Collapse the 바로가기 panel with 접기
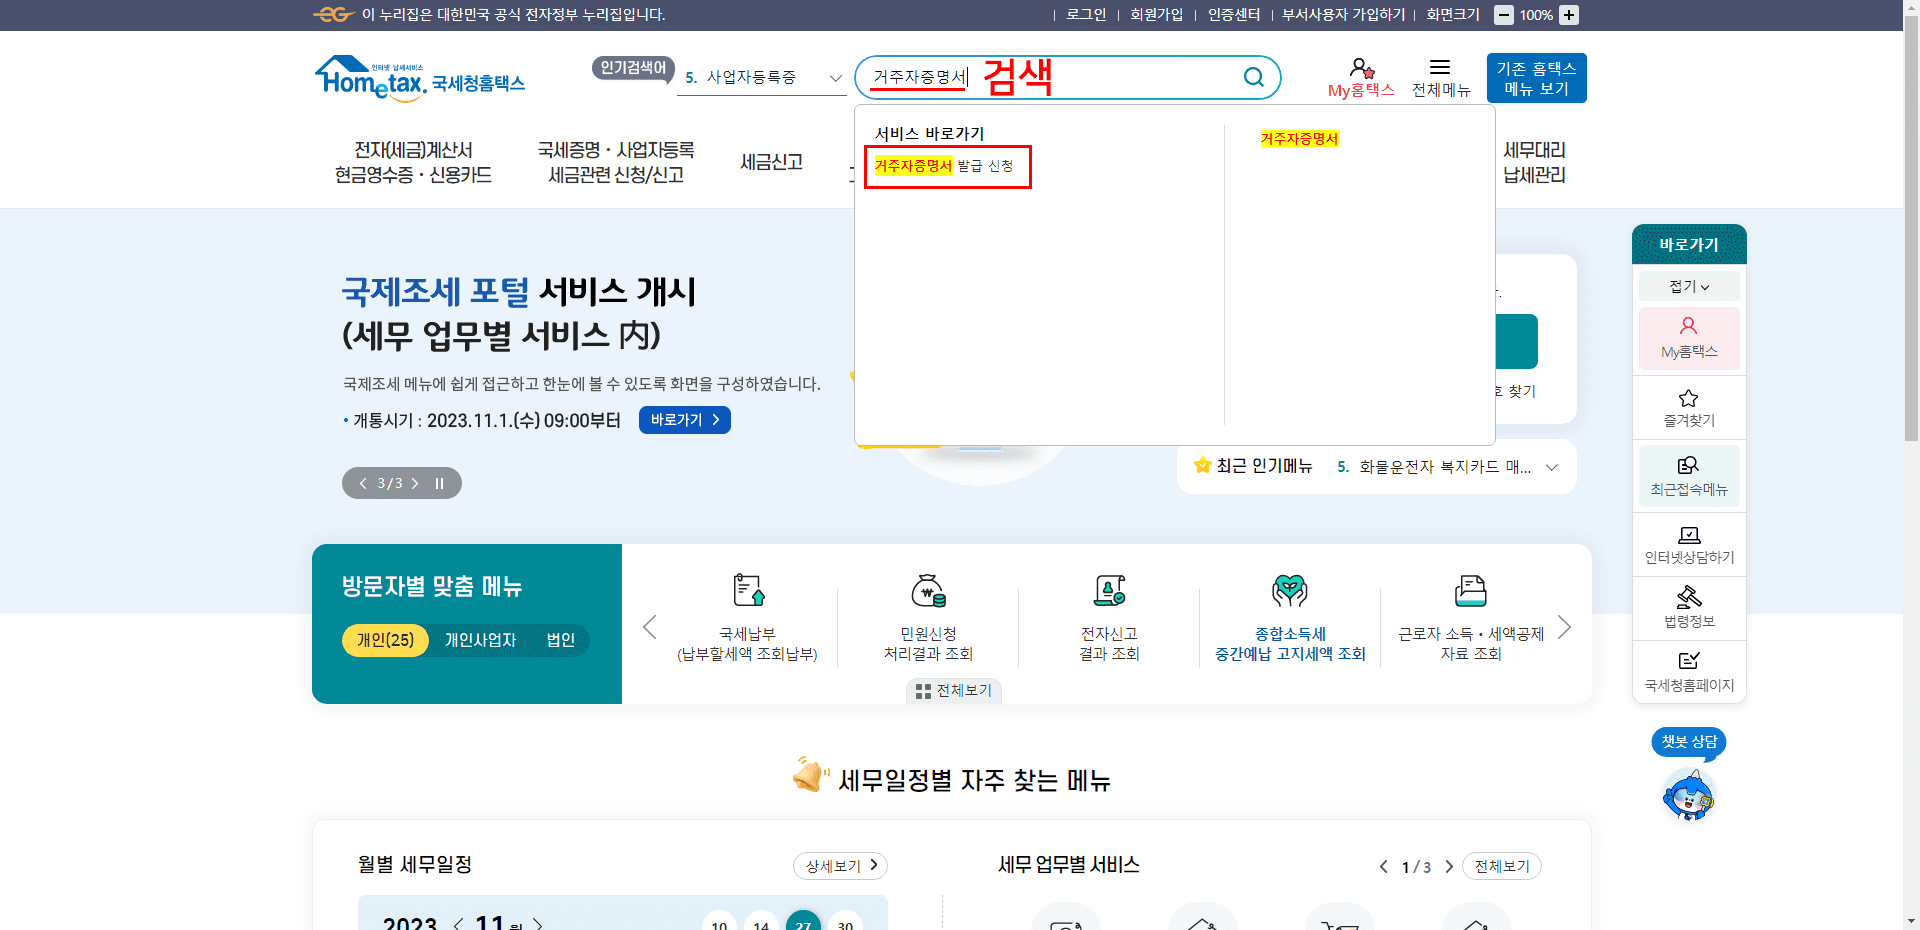This screenshot has width=1920, height=930. coord(1689,286)
